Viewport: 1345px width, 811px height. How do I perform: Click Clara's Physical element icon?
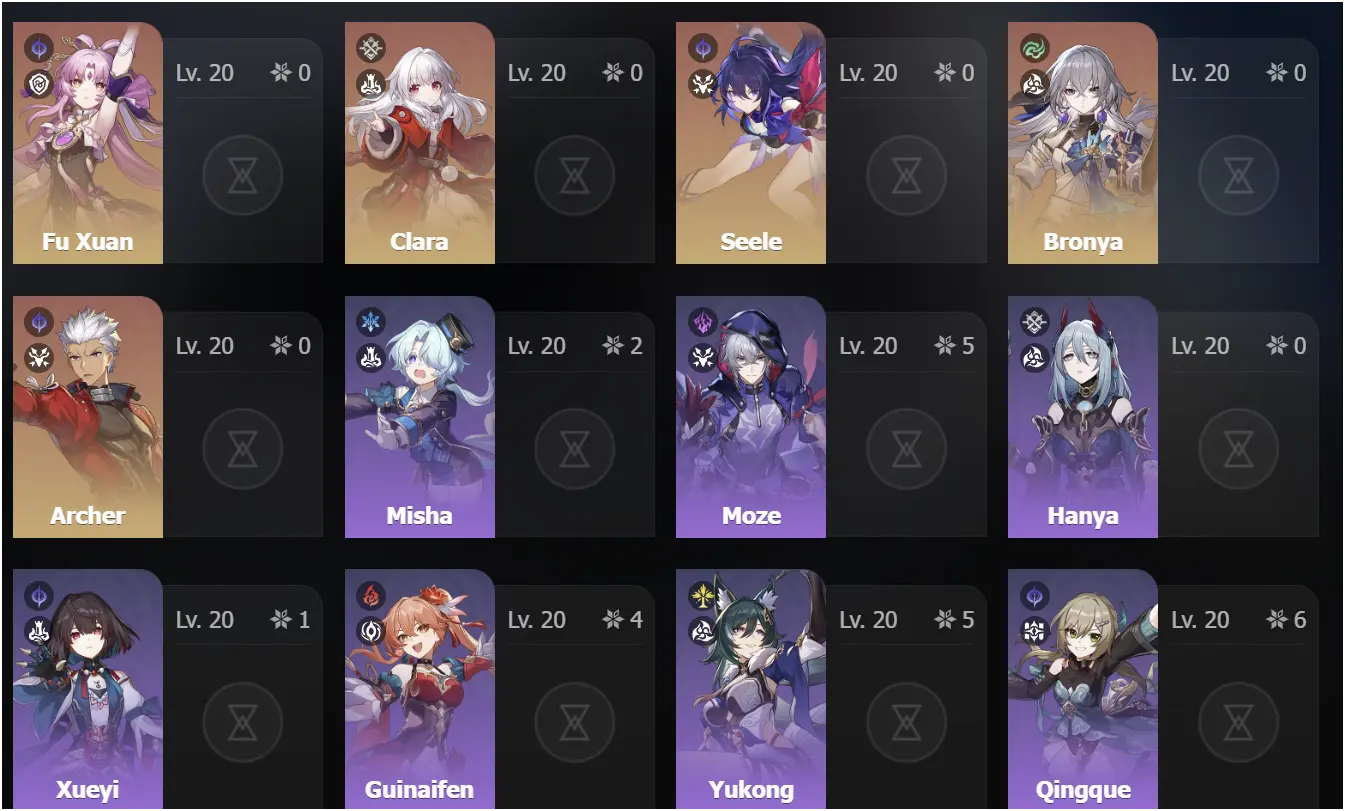(x=371, y=47)
